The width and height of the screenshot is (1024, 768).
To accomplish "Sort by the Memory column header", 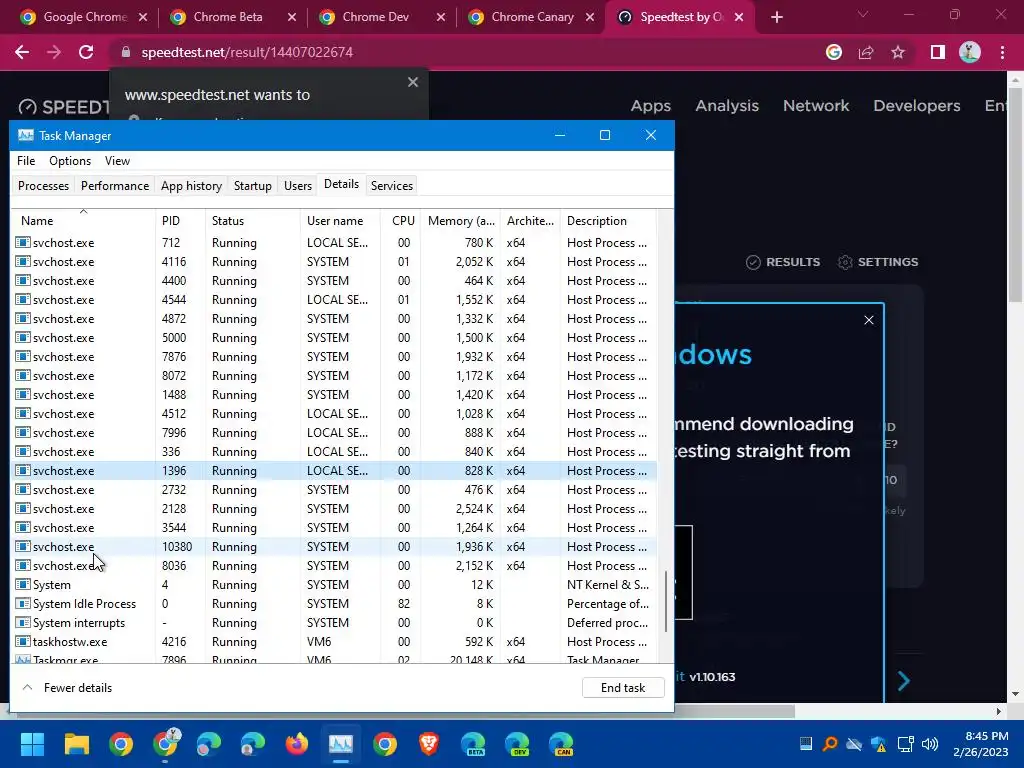I will point(460,221).
